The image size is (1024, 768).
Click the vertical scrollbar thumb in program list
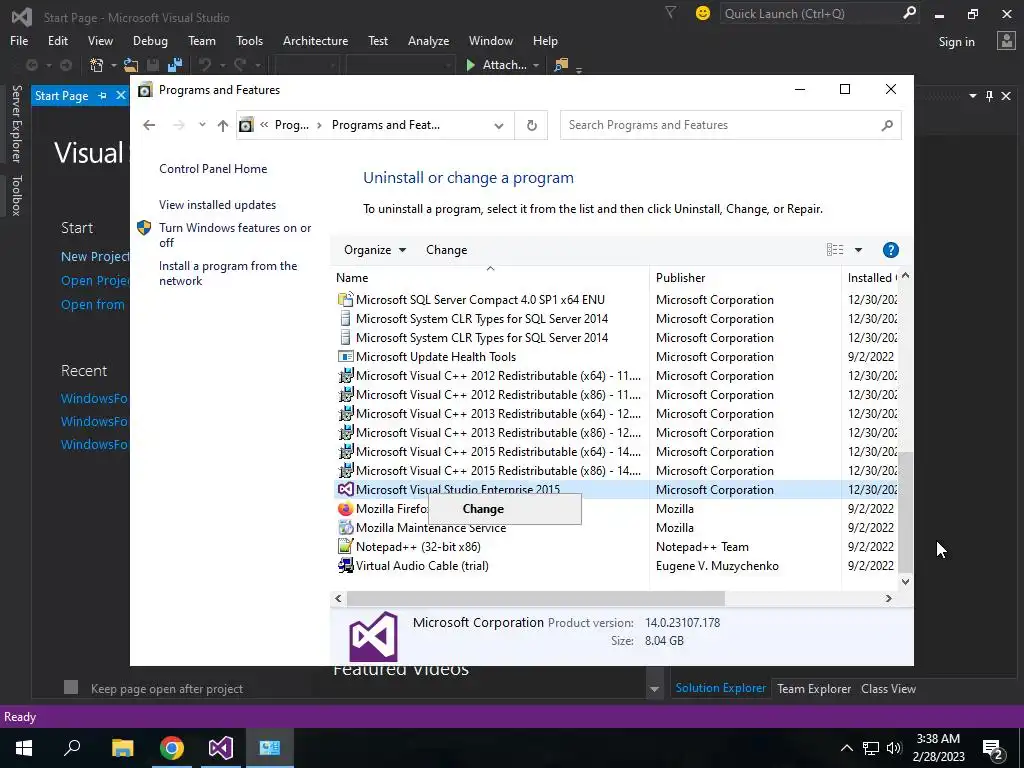pos(905,511)
